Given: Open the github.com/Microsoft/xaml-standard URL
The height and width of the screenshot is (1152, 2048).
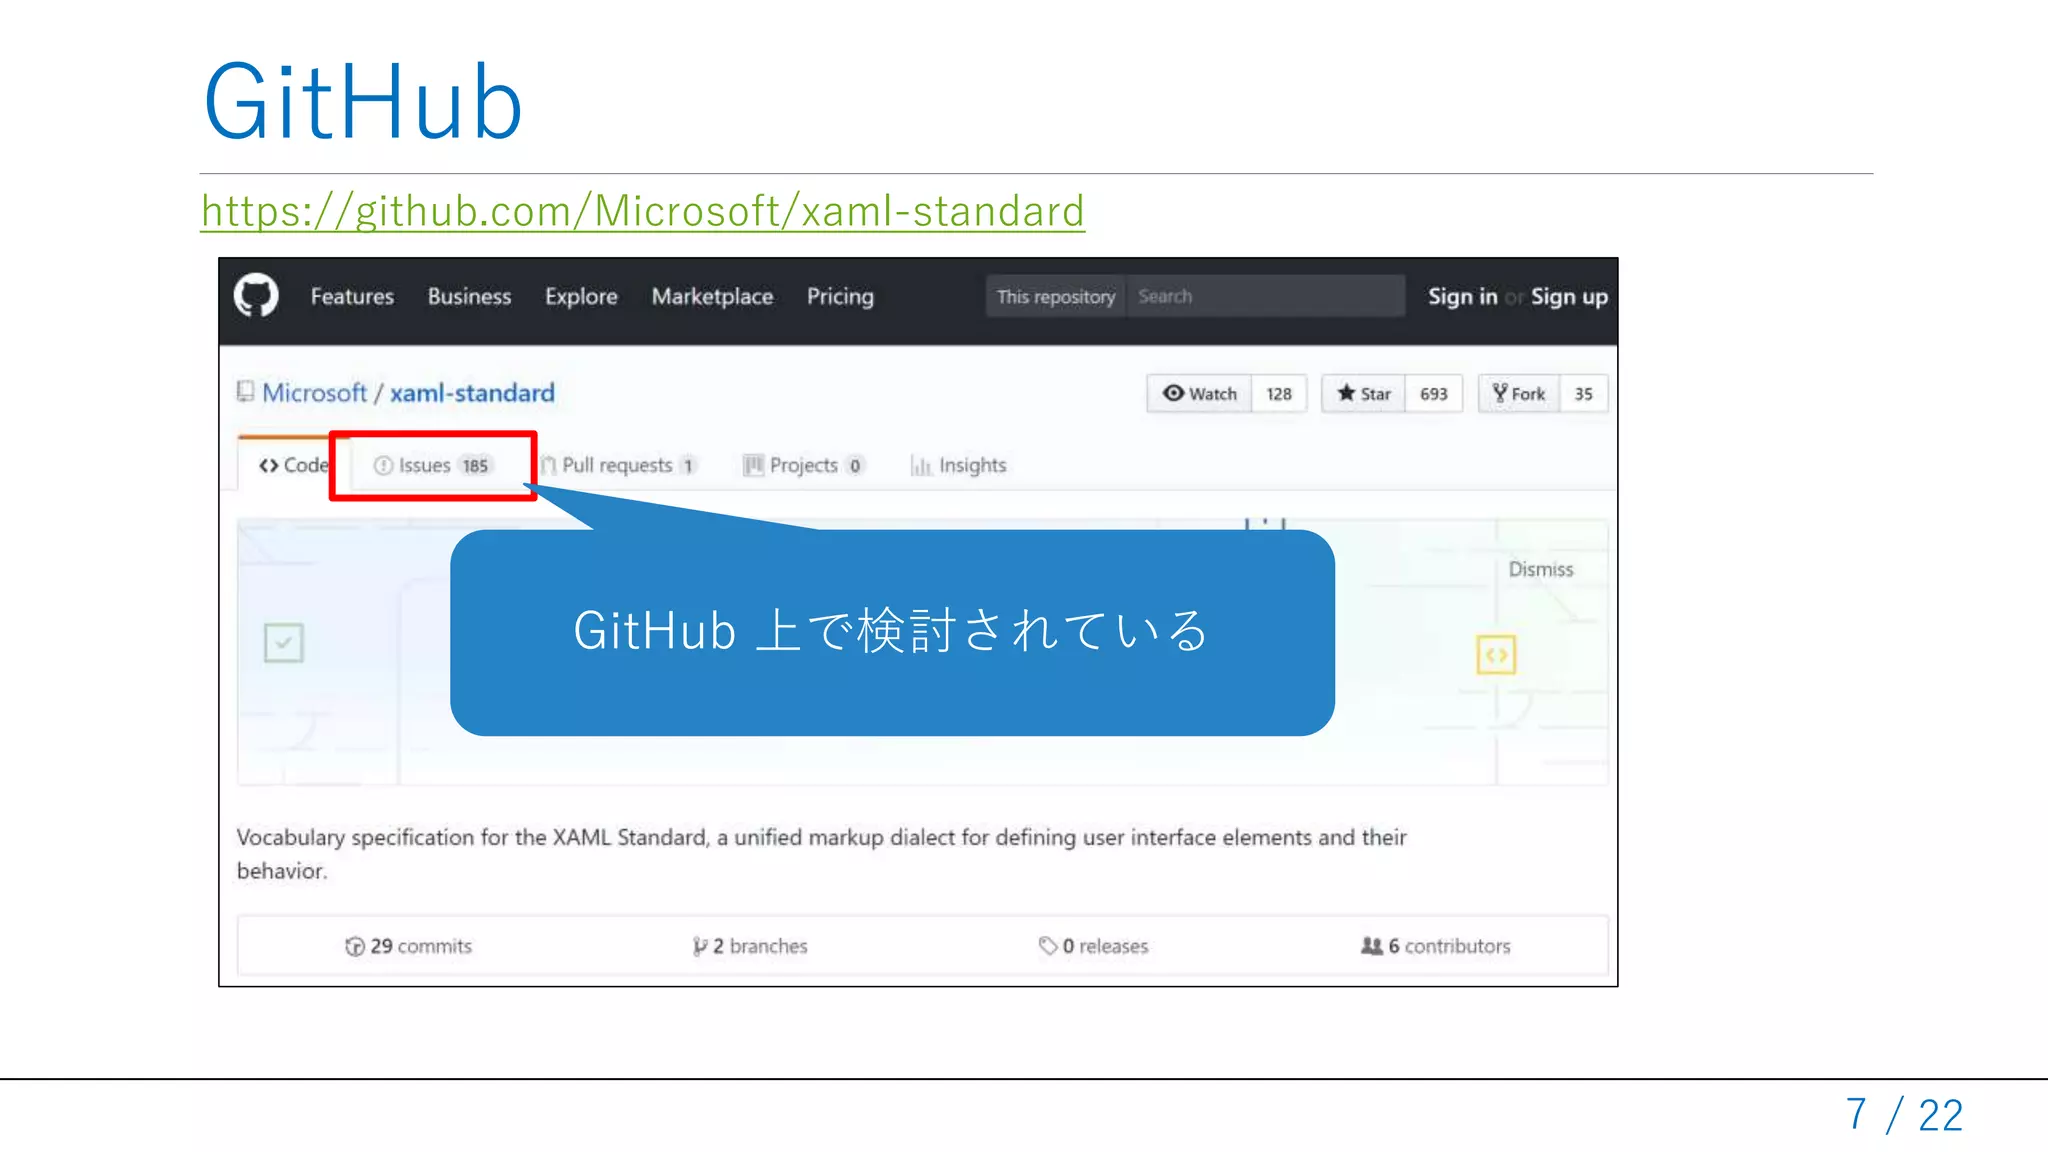Looking at the screenshot, I should pos(642,211).
